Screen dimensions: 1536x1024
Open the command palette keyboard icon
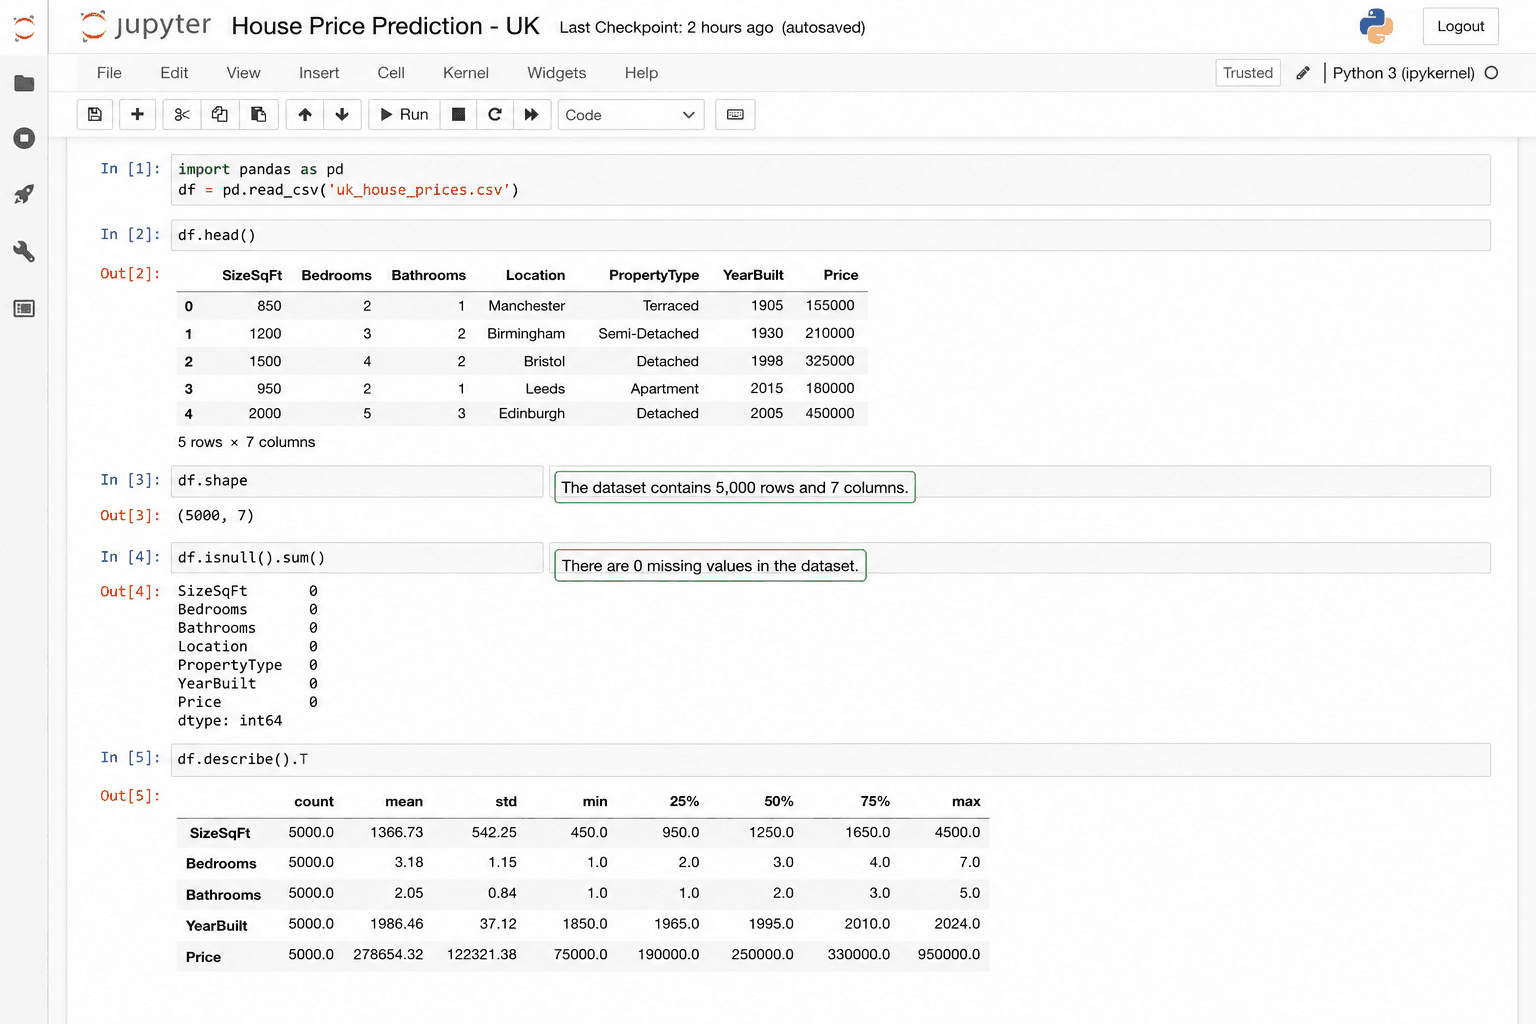(735, 115)
